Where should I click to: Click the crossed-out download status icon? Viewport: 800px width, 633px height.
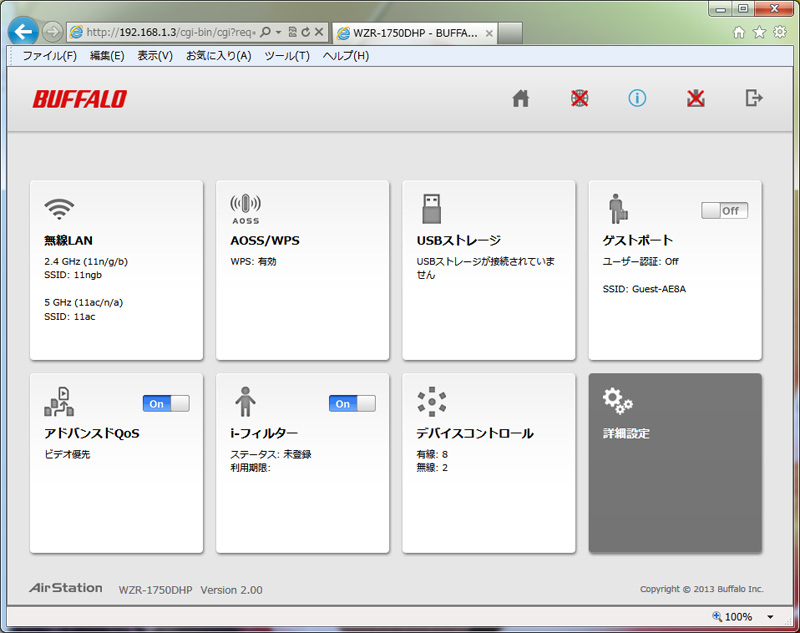coord(696,98)
